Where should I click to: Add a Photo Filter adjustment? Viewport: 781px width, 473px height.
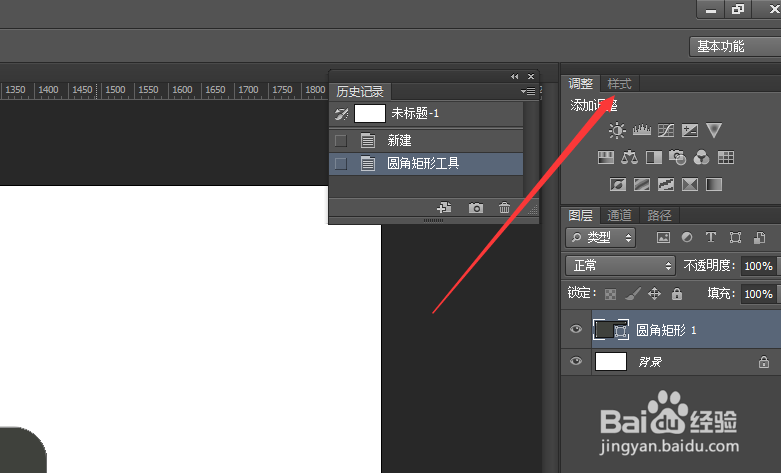pyautogui.click(x=677, y=158)
